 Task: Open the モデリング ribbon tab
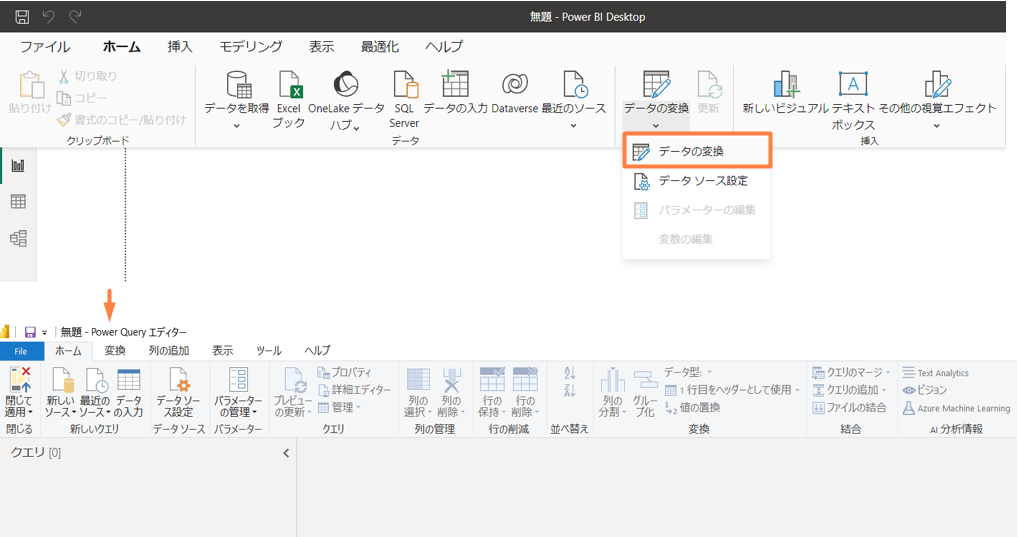click(251, 47)
